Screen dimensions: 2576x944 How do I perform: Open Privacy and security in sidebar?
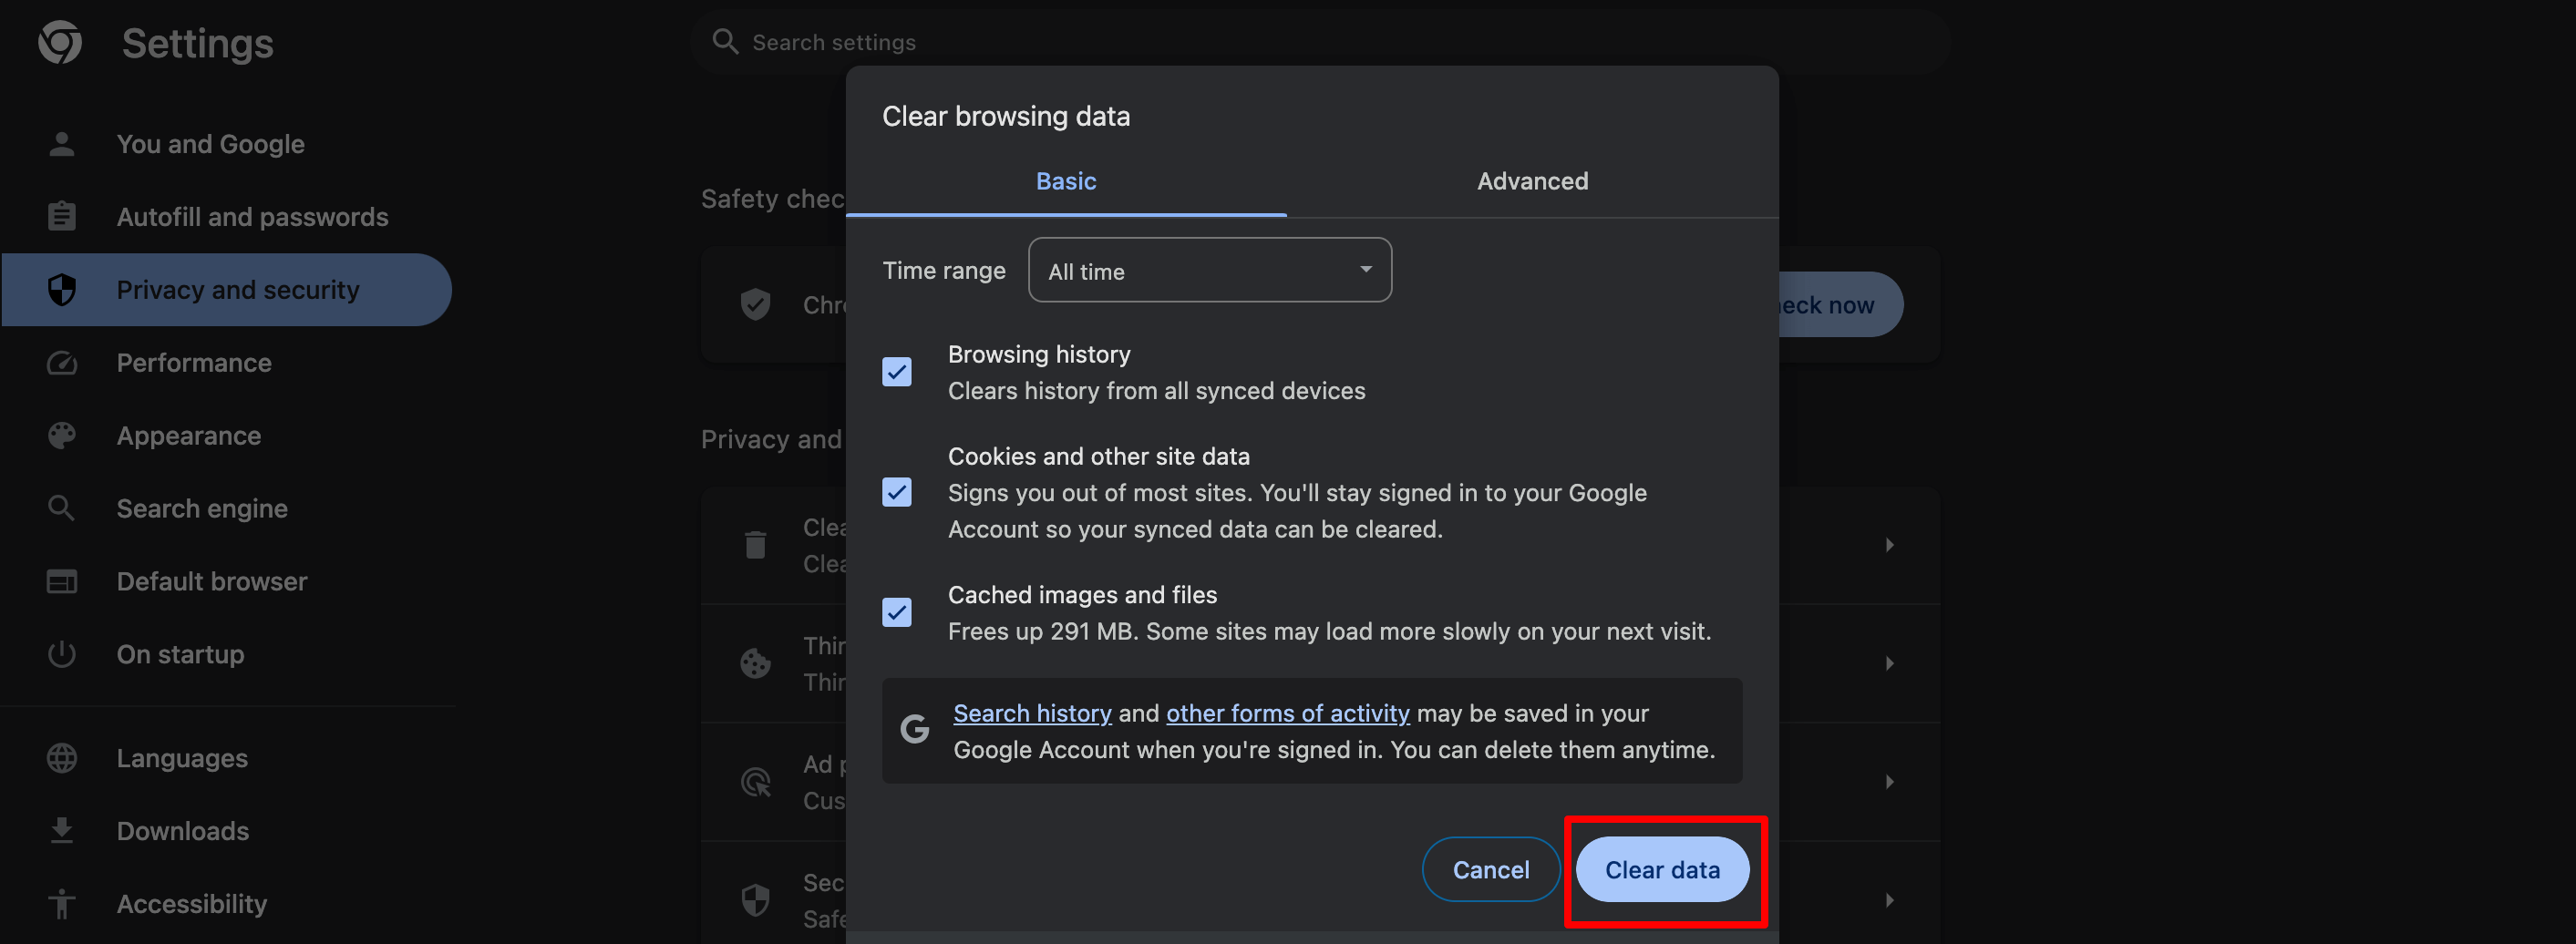pos(237,290)
